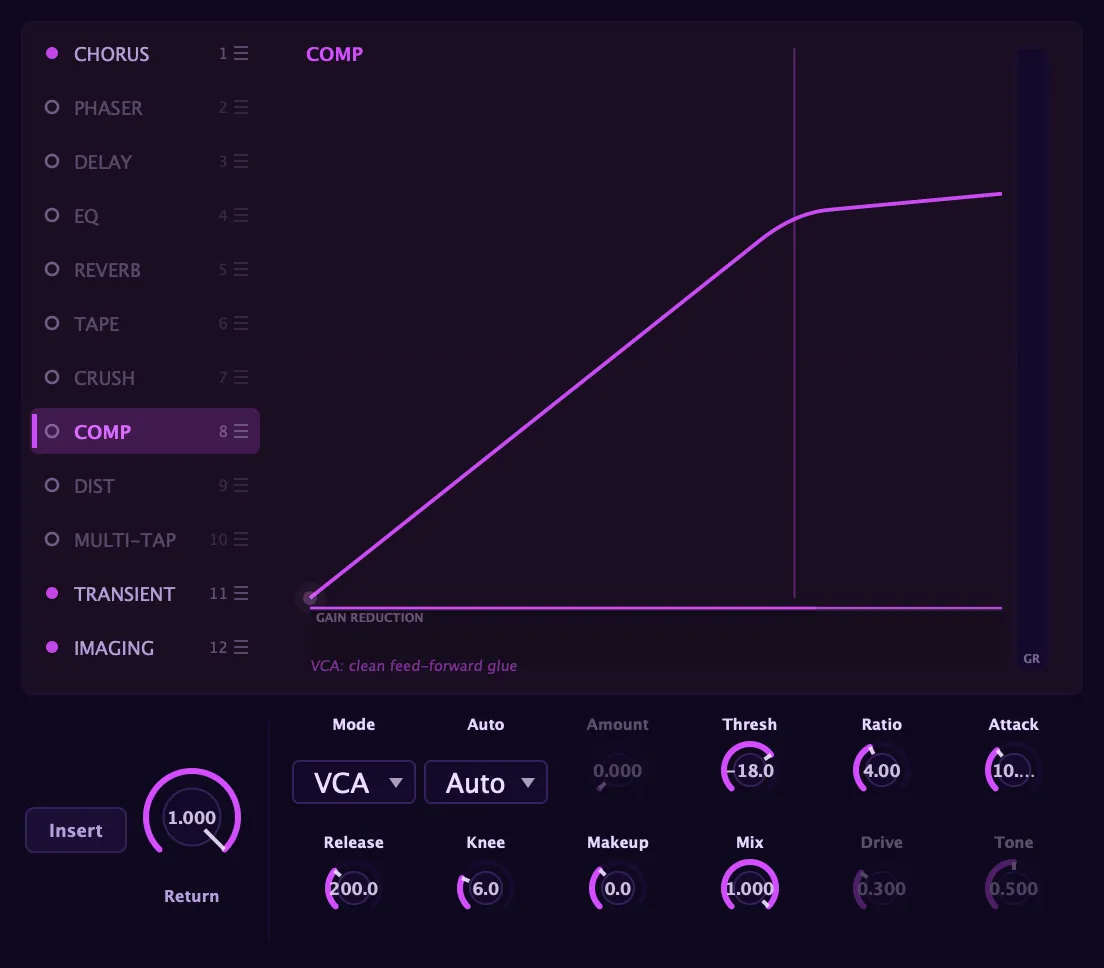Click the Release knob
This screenshot has width=1104, height=968.
[353, 888]
